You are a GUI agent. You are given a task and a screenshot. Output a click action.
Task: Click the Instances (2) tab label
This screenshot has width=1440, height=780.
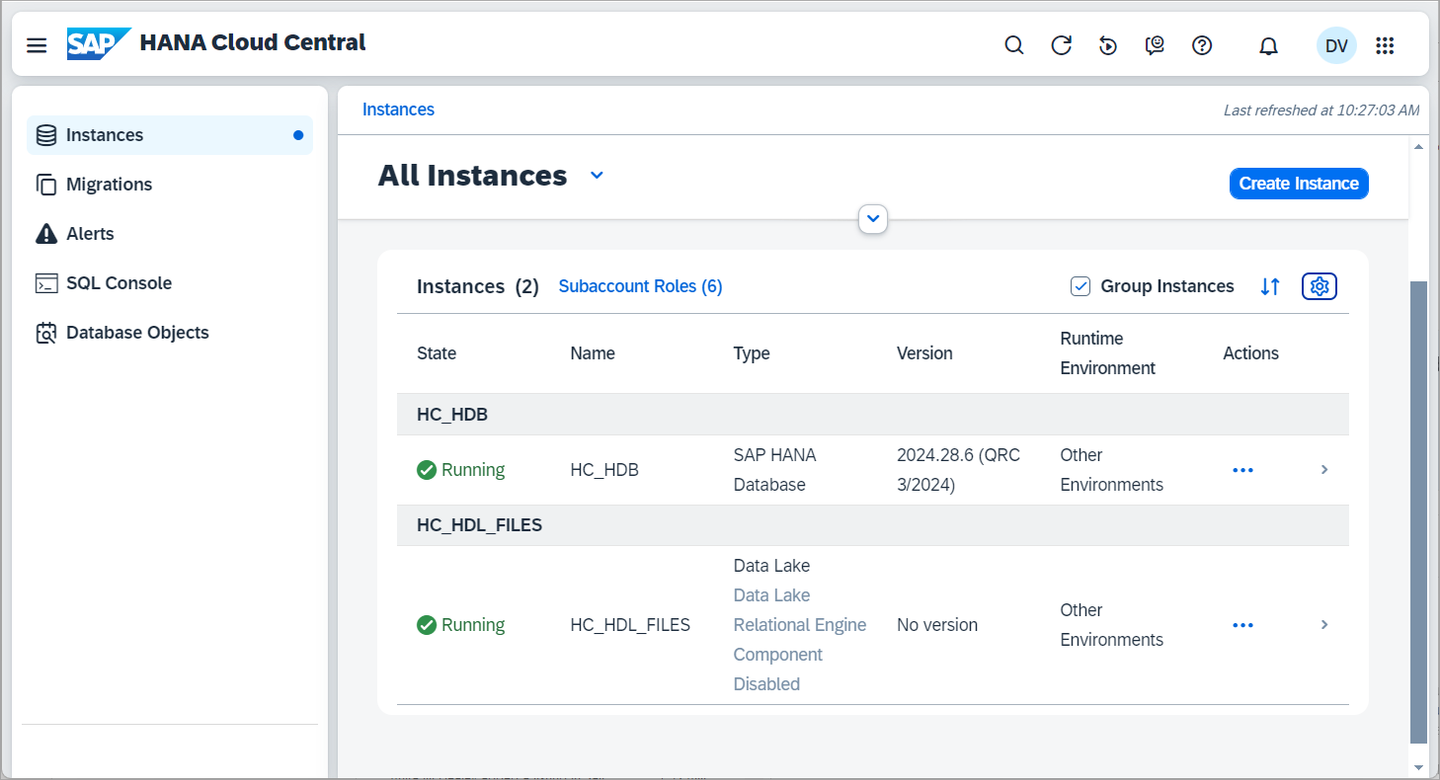pos(477,287)
